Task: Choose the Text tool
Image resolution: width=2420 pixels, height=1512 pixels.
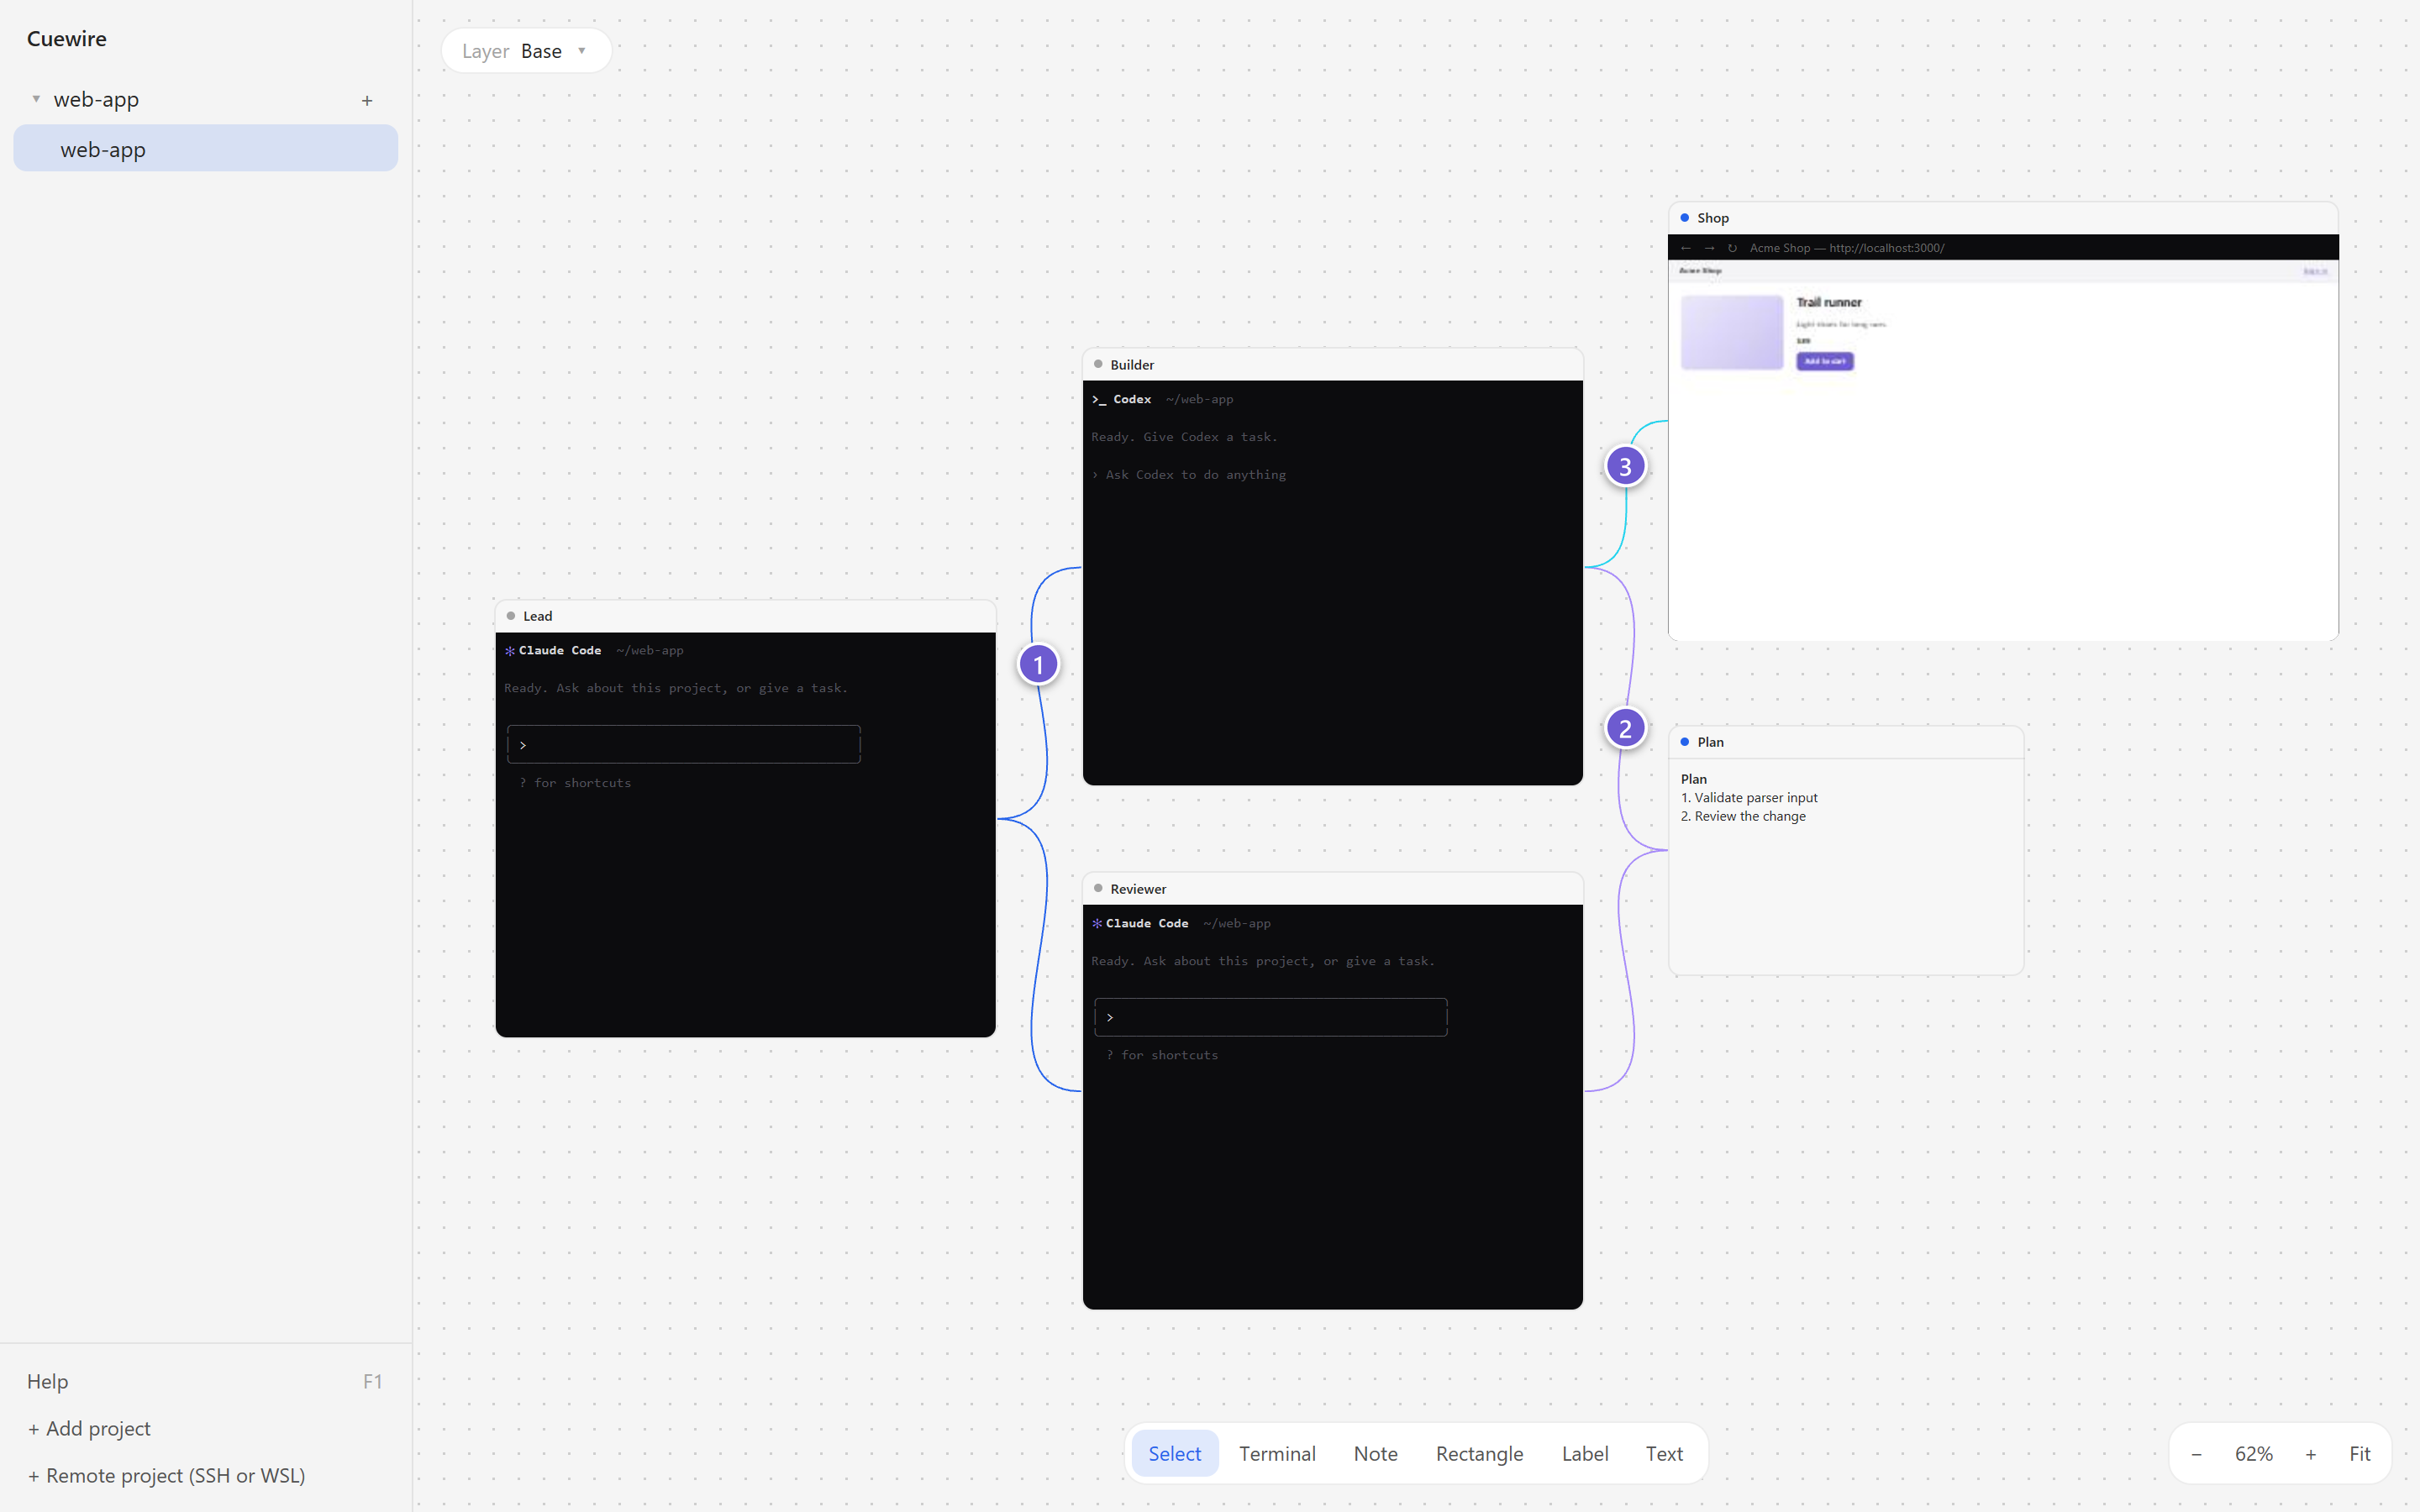Action: 1664,1454
